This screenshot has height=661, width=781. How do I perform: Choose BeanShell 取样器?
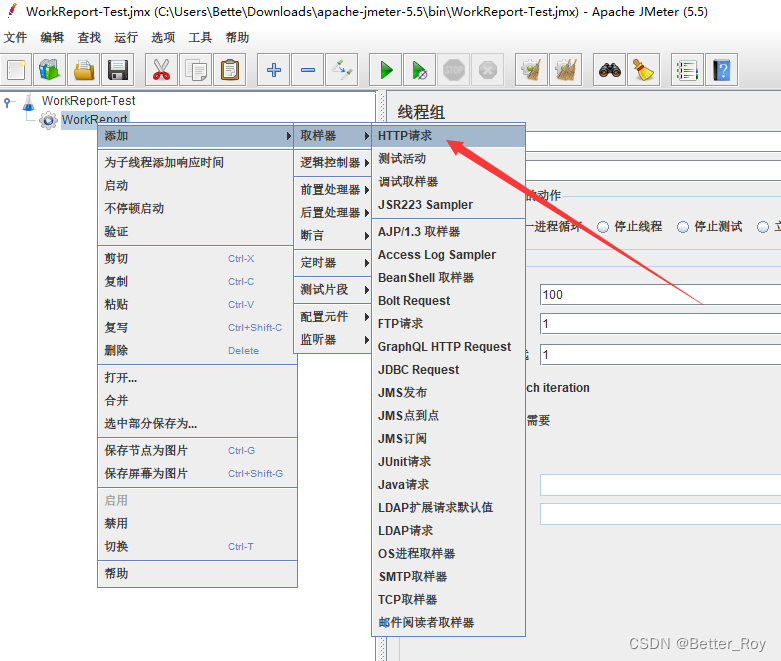click(448, 277)
